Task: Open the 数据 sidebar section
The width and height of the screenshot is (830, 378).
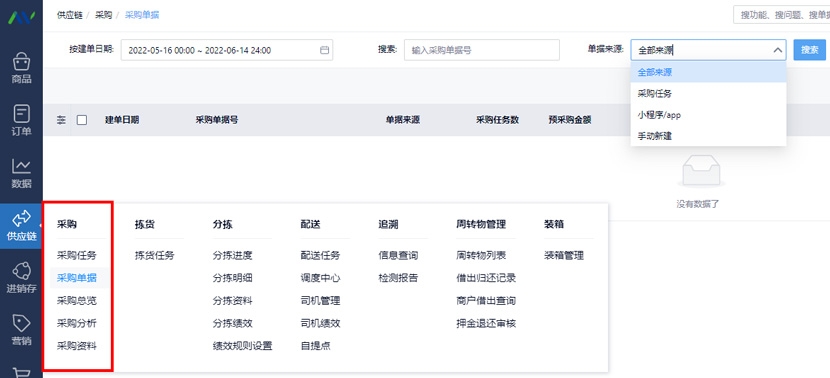Action: (21, 173)
